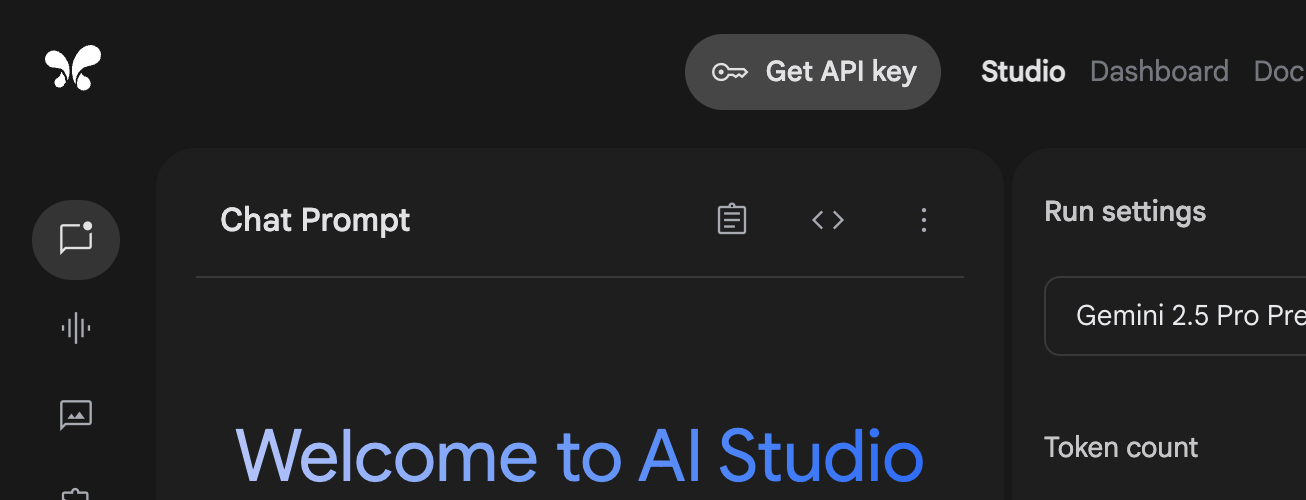Click the Get API key button
The height and width of the screenshot is (500, 1306).
click(813, 72)
